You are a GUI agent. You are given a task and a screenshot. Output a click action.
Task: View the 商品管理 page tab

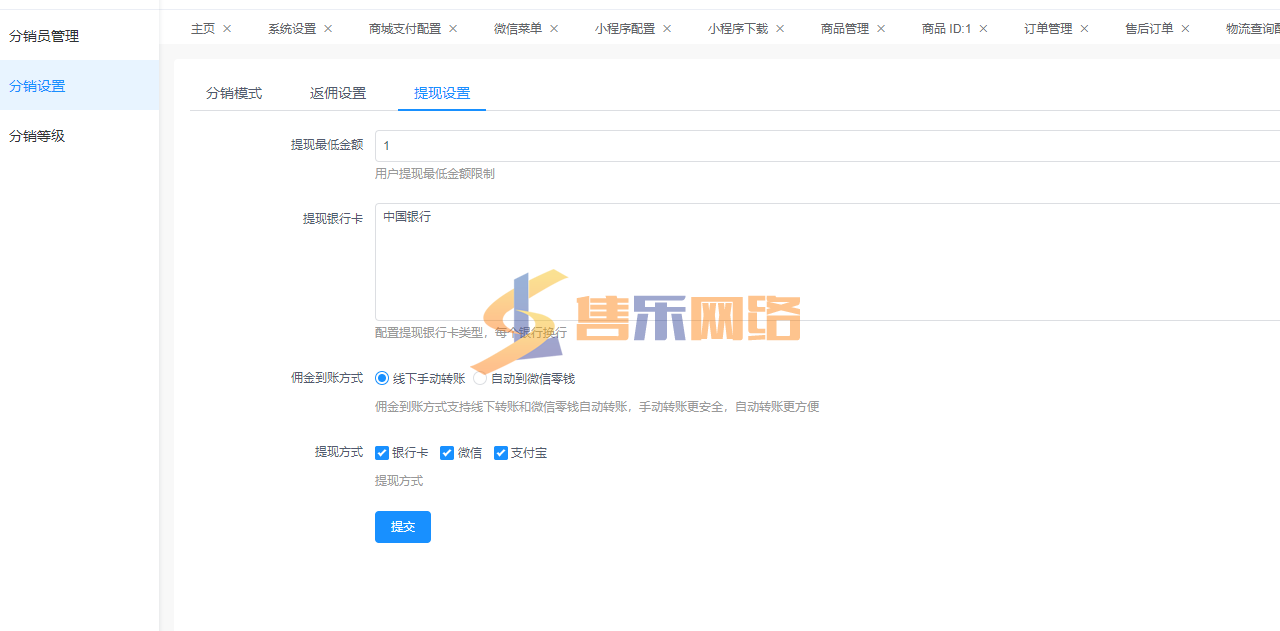845,29
